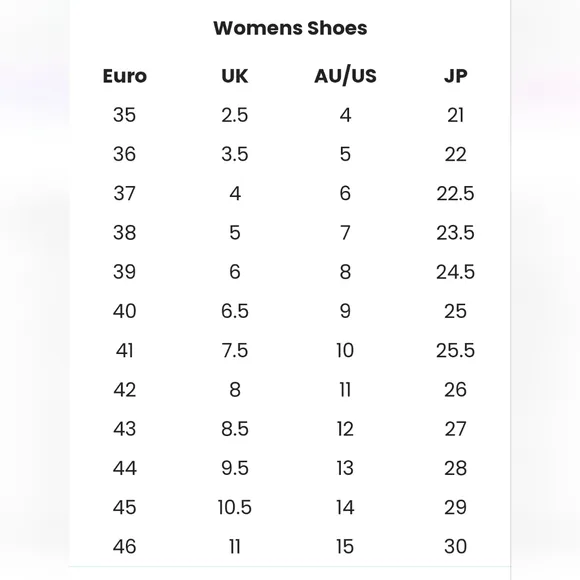
Task: Click Euro size 46 cell
Action: click(x=124, y=546)
